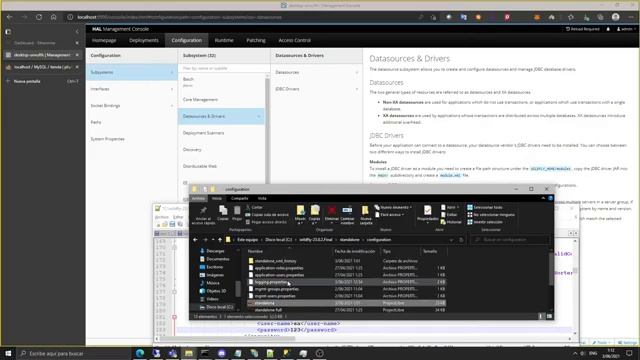Create a folder with Nueva carpeta

pyautogui.click(x=366, y=215)
